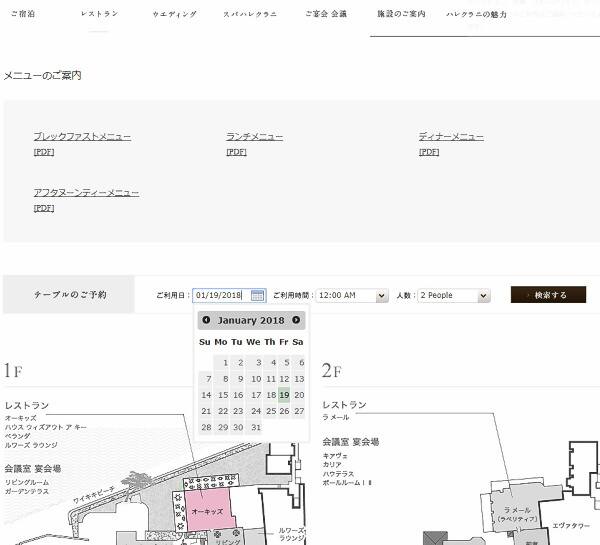Go to next month in date picker
This screenshot has height=545, width=600.
[x=296, y=320]
